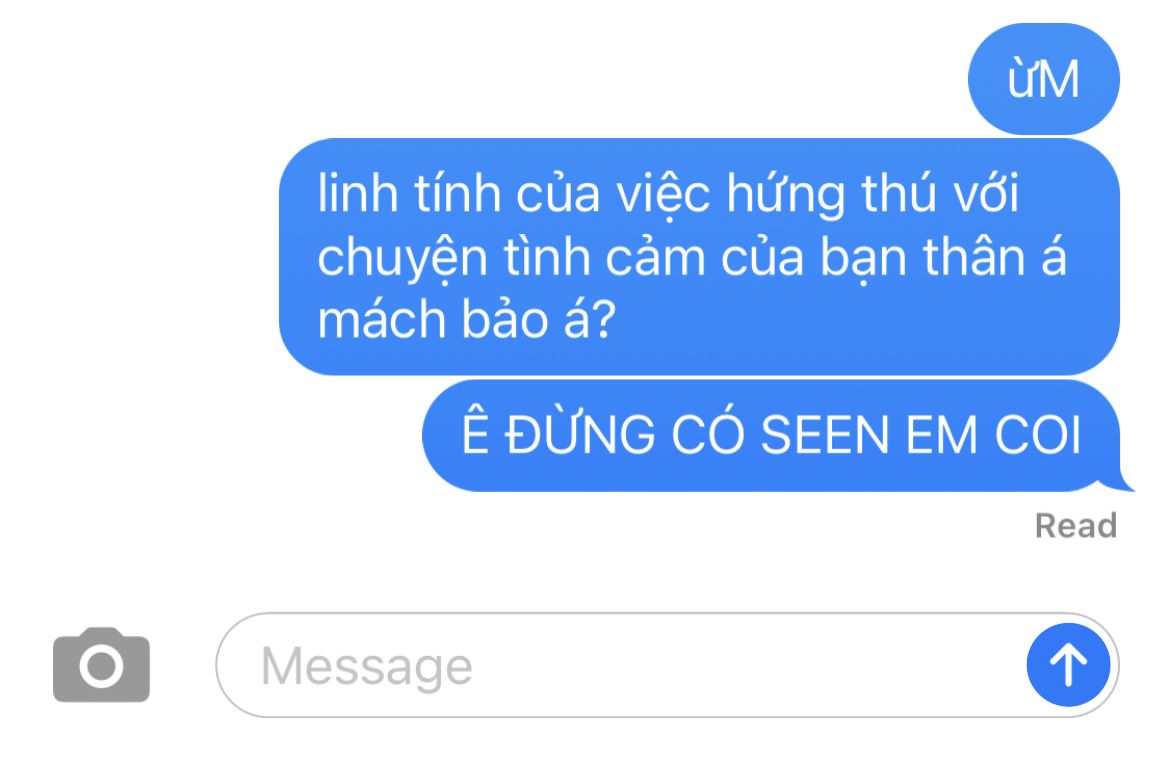Click the 'Read' receipt label
The height and width of the screenshot is (765, 1170).
pyautogui.click(x=1075, y=525)
